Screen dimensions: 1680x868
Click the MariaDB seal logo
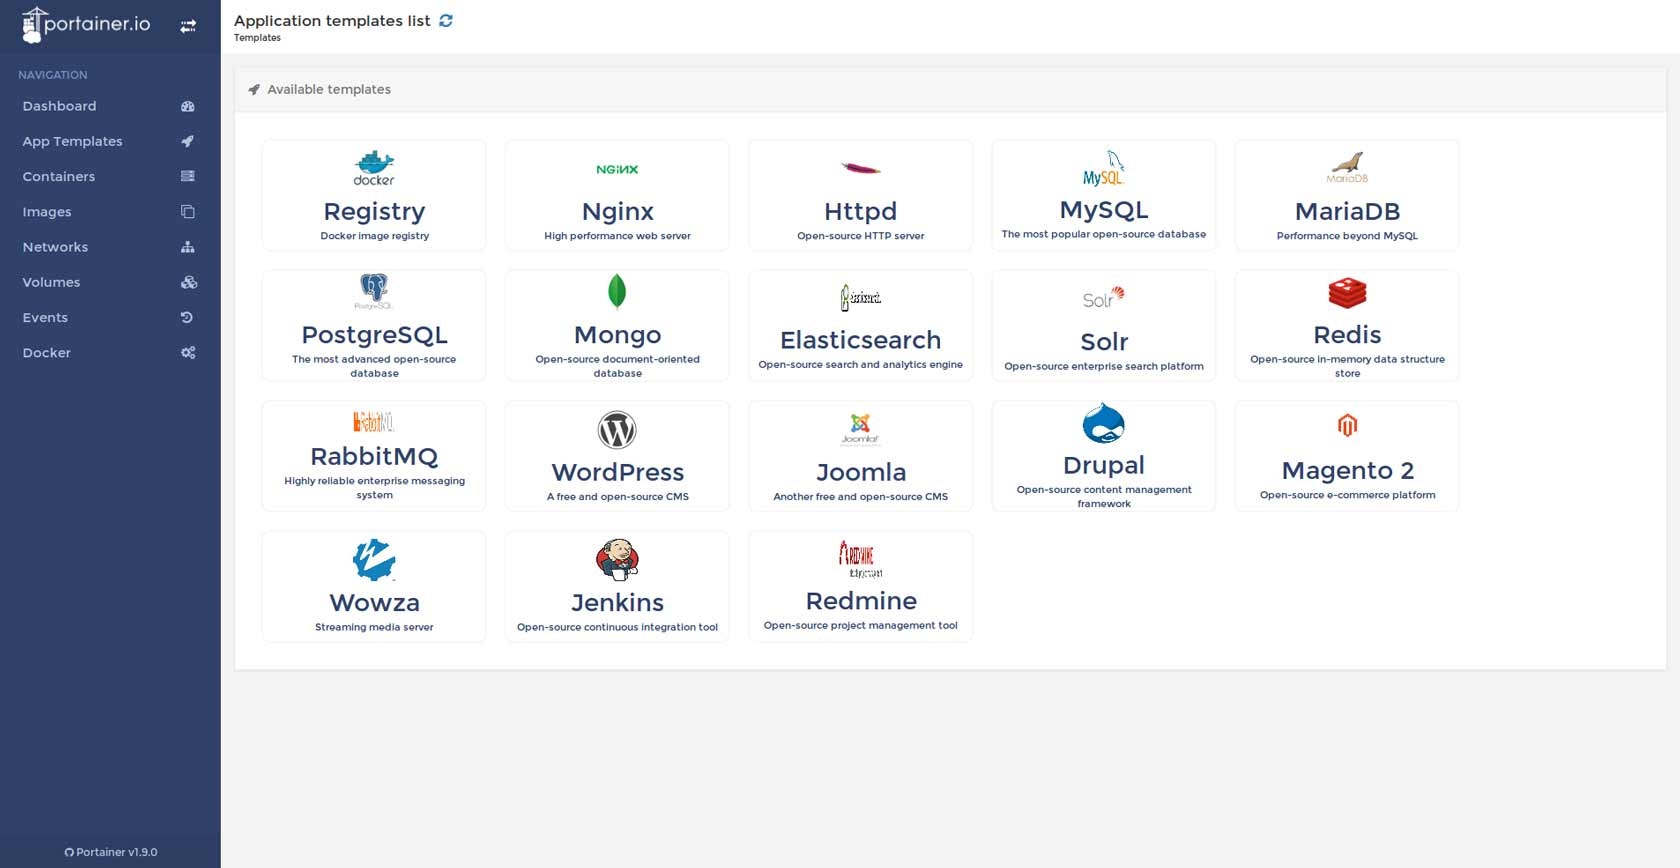[x=1347, y=168]
